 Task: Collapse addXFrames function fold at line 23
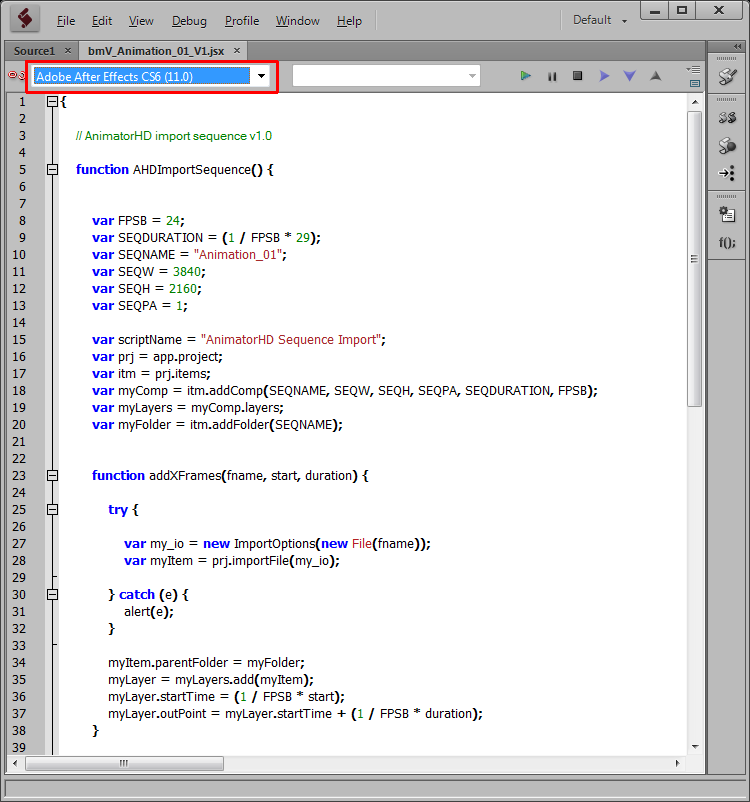[x=52, y=475]
